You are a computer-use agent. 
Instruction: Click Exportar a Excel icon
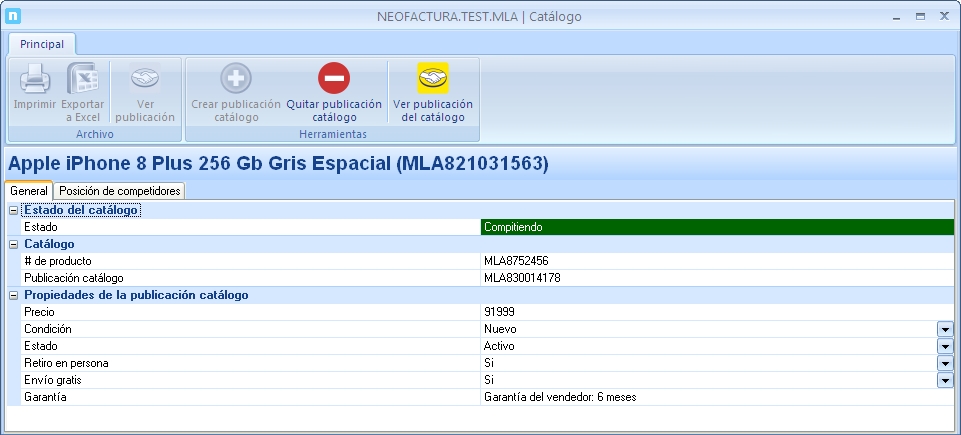coord(81,79)
